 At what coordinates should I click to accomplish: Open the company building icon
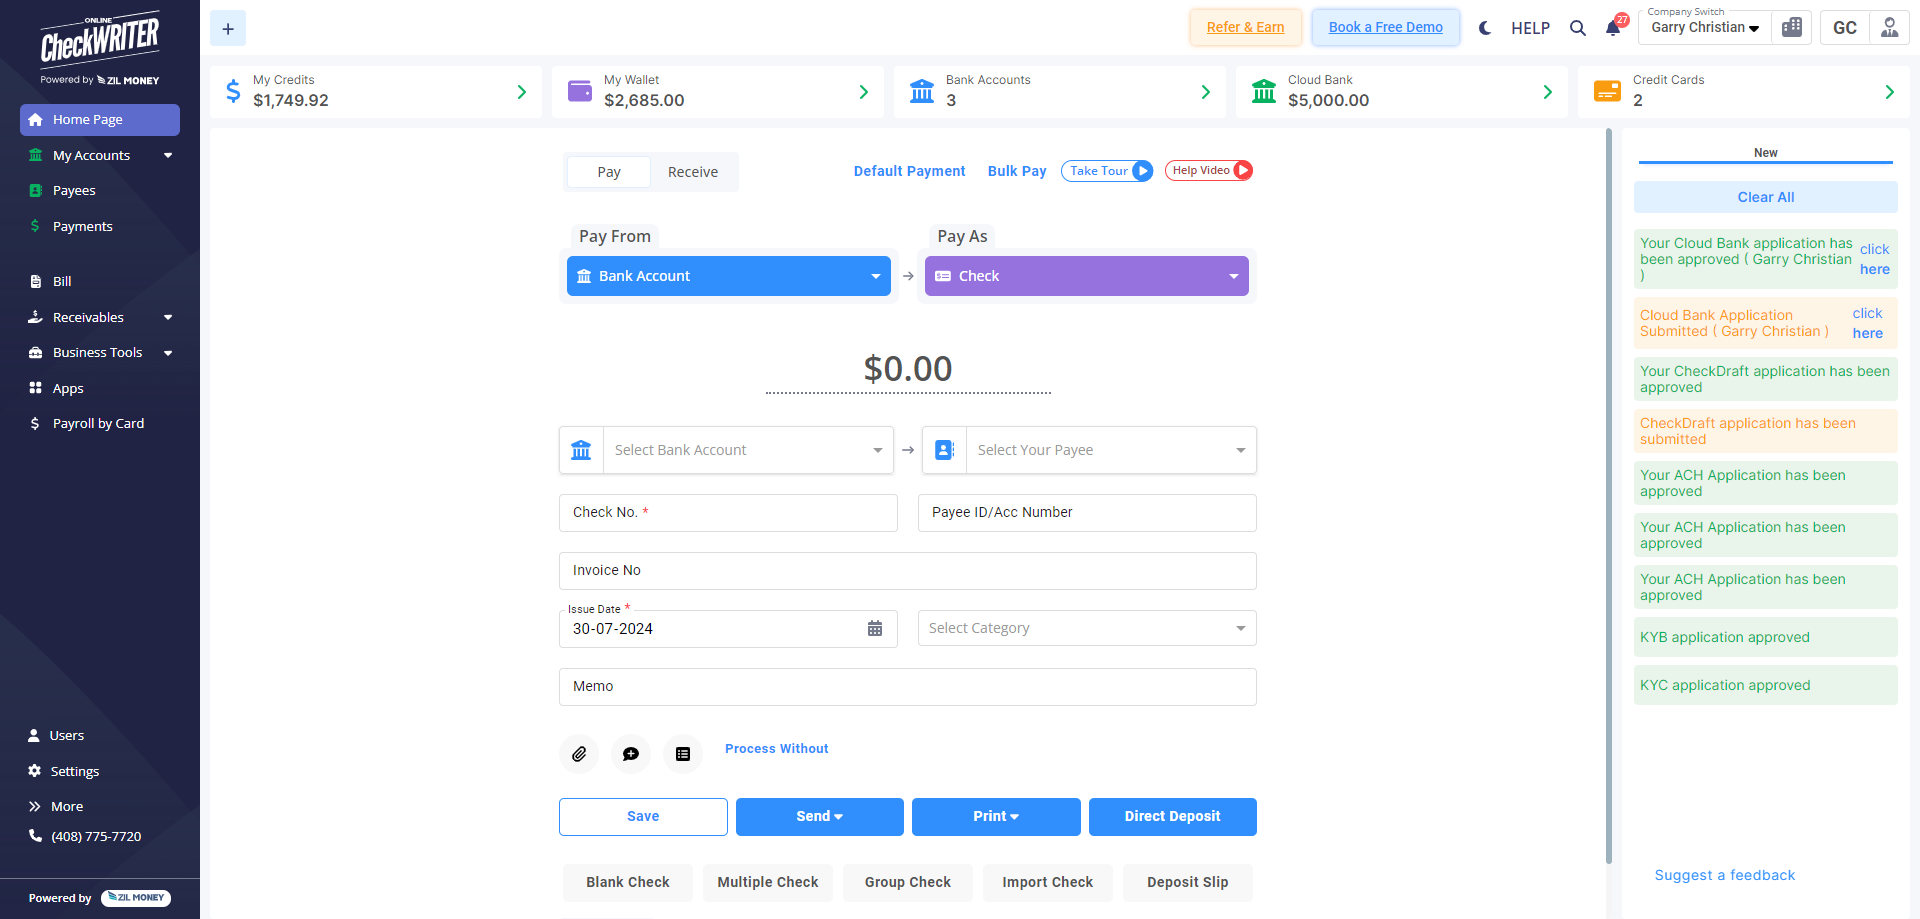click(x=1792, y=28)
